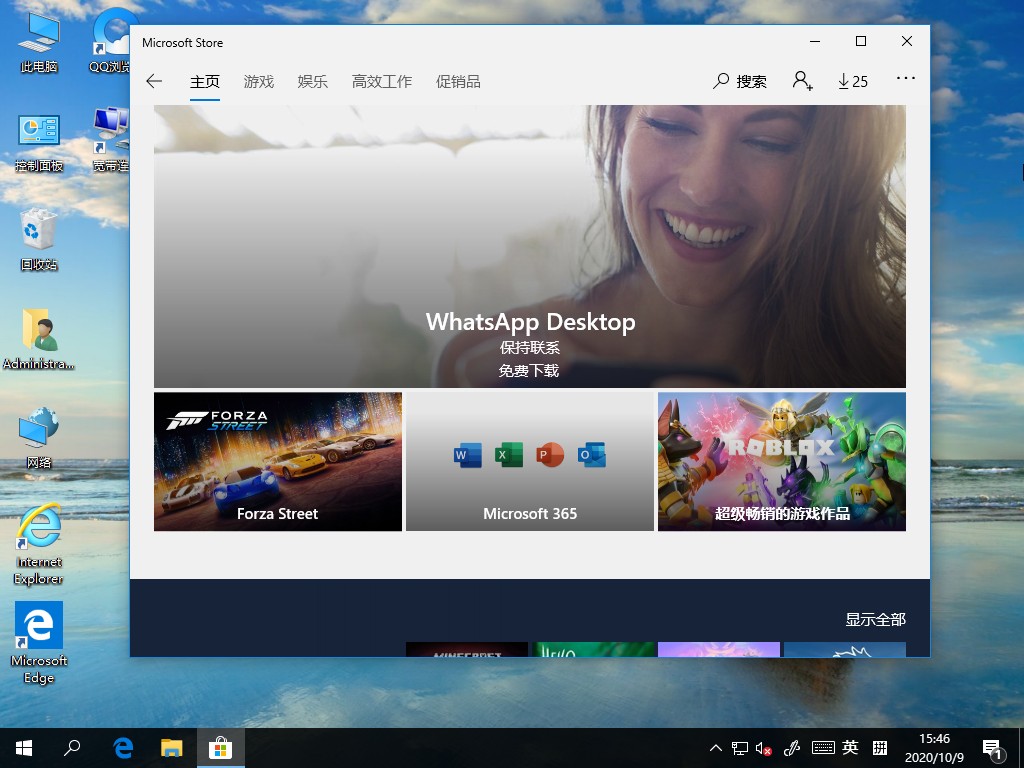Image resolution: width=1024 pixels, height=768 pixels.
Task: Open search in Microsoft Store
Action: point(739,81)
